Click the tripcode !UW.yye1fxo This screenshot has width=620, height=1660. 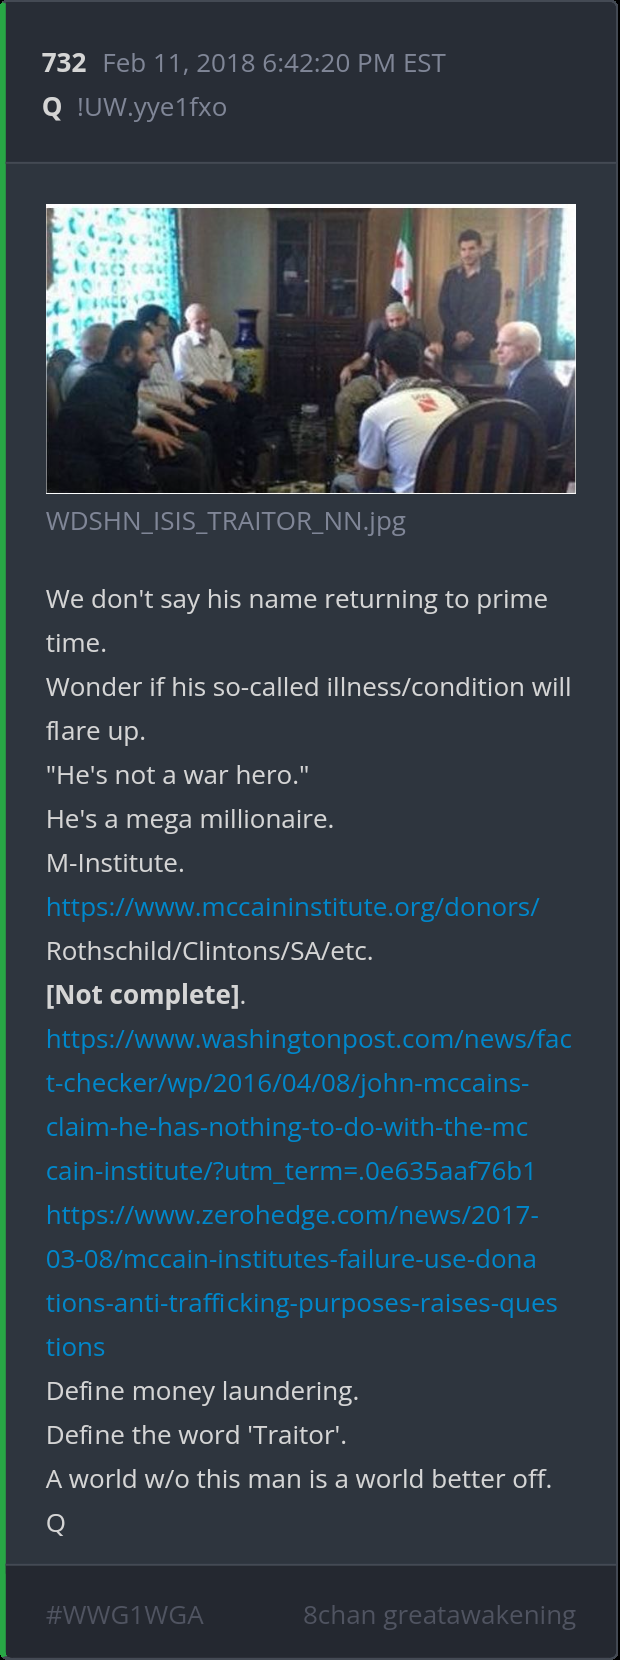pos(152,107)
